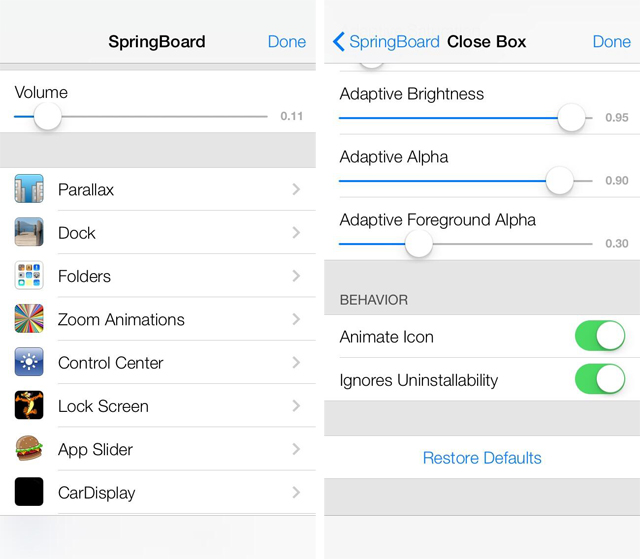The image size is (640, 559).
Task: Tap the colorful Zoom Animations icon
Action: pyautogui.click(x=29, y=319)
